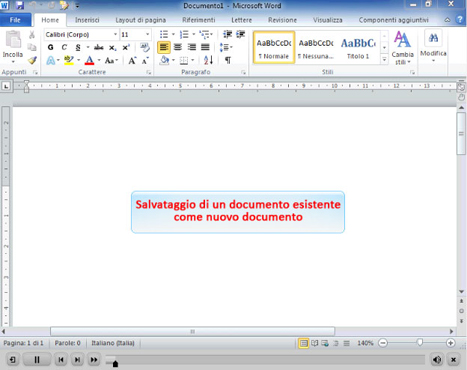Viewport: 467px width, 370px height.
Task: Select align left paragraph button
Action: 164,47
